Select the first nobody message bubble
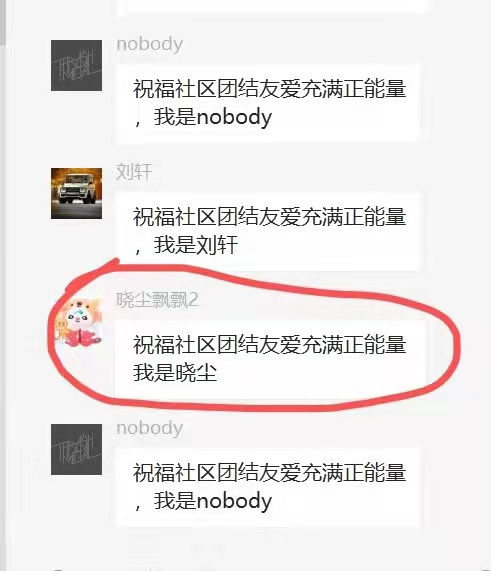 coord(268,103)
